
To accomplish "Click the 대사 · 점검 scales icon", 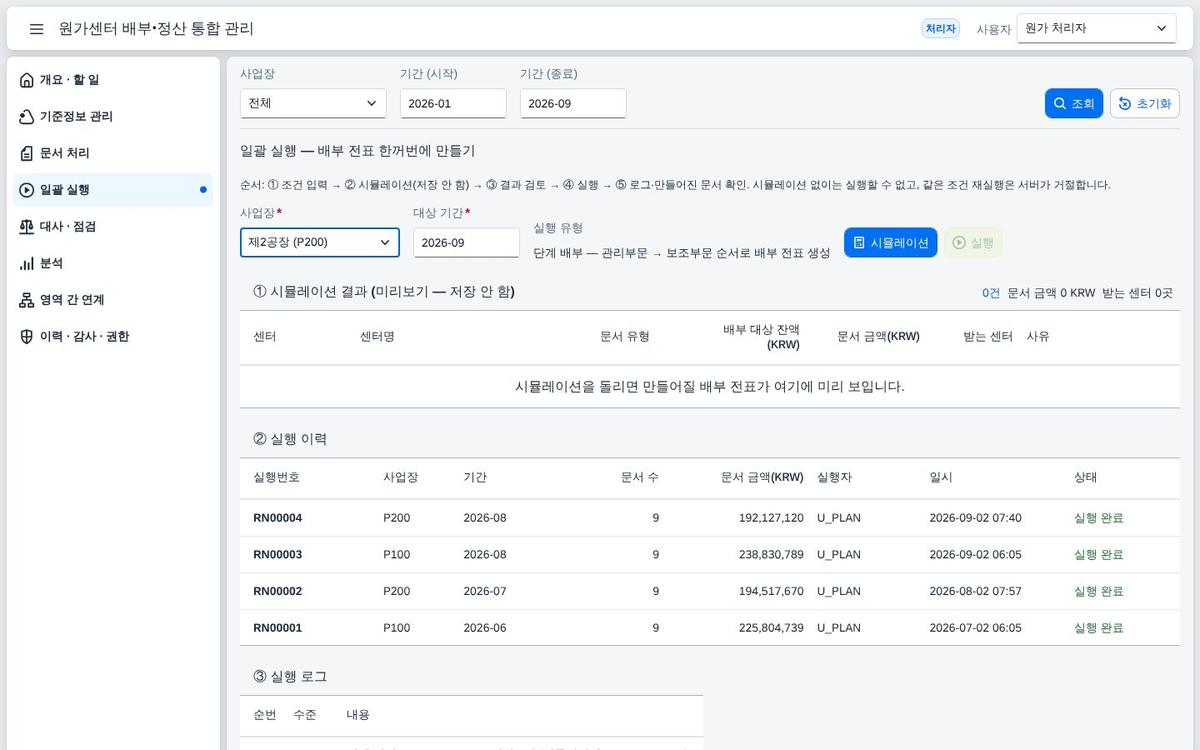I will pos(27,227).
